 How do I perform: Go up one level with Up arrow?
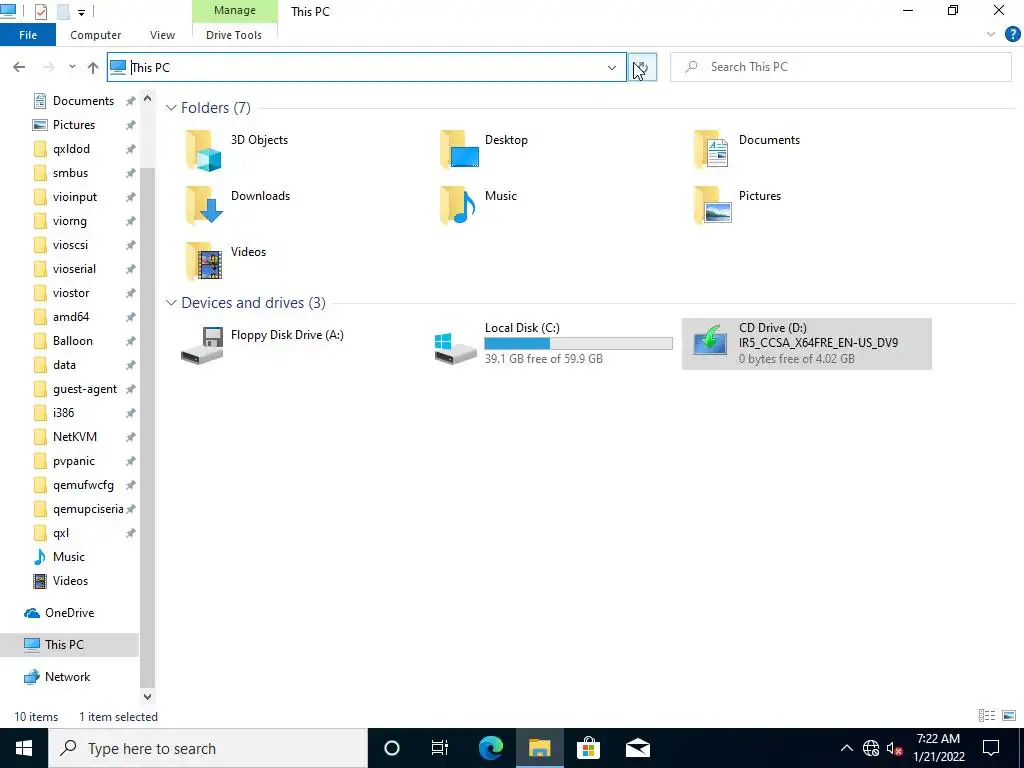tap(93, 67)
